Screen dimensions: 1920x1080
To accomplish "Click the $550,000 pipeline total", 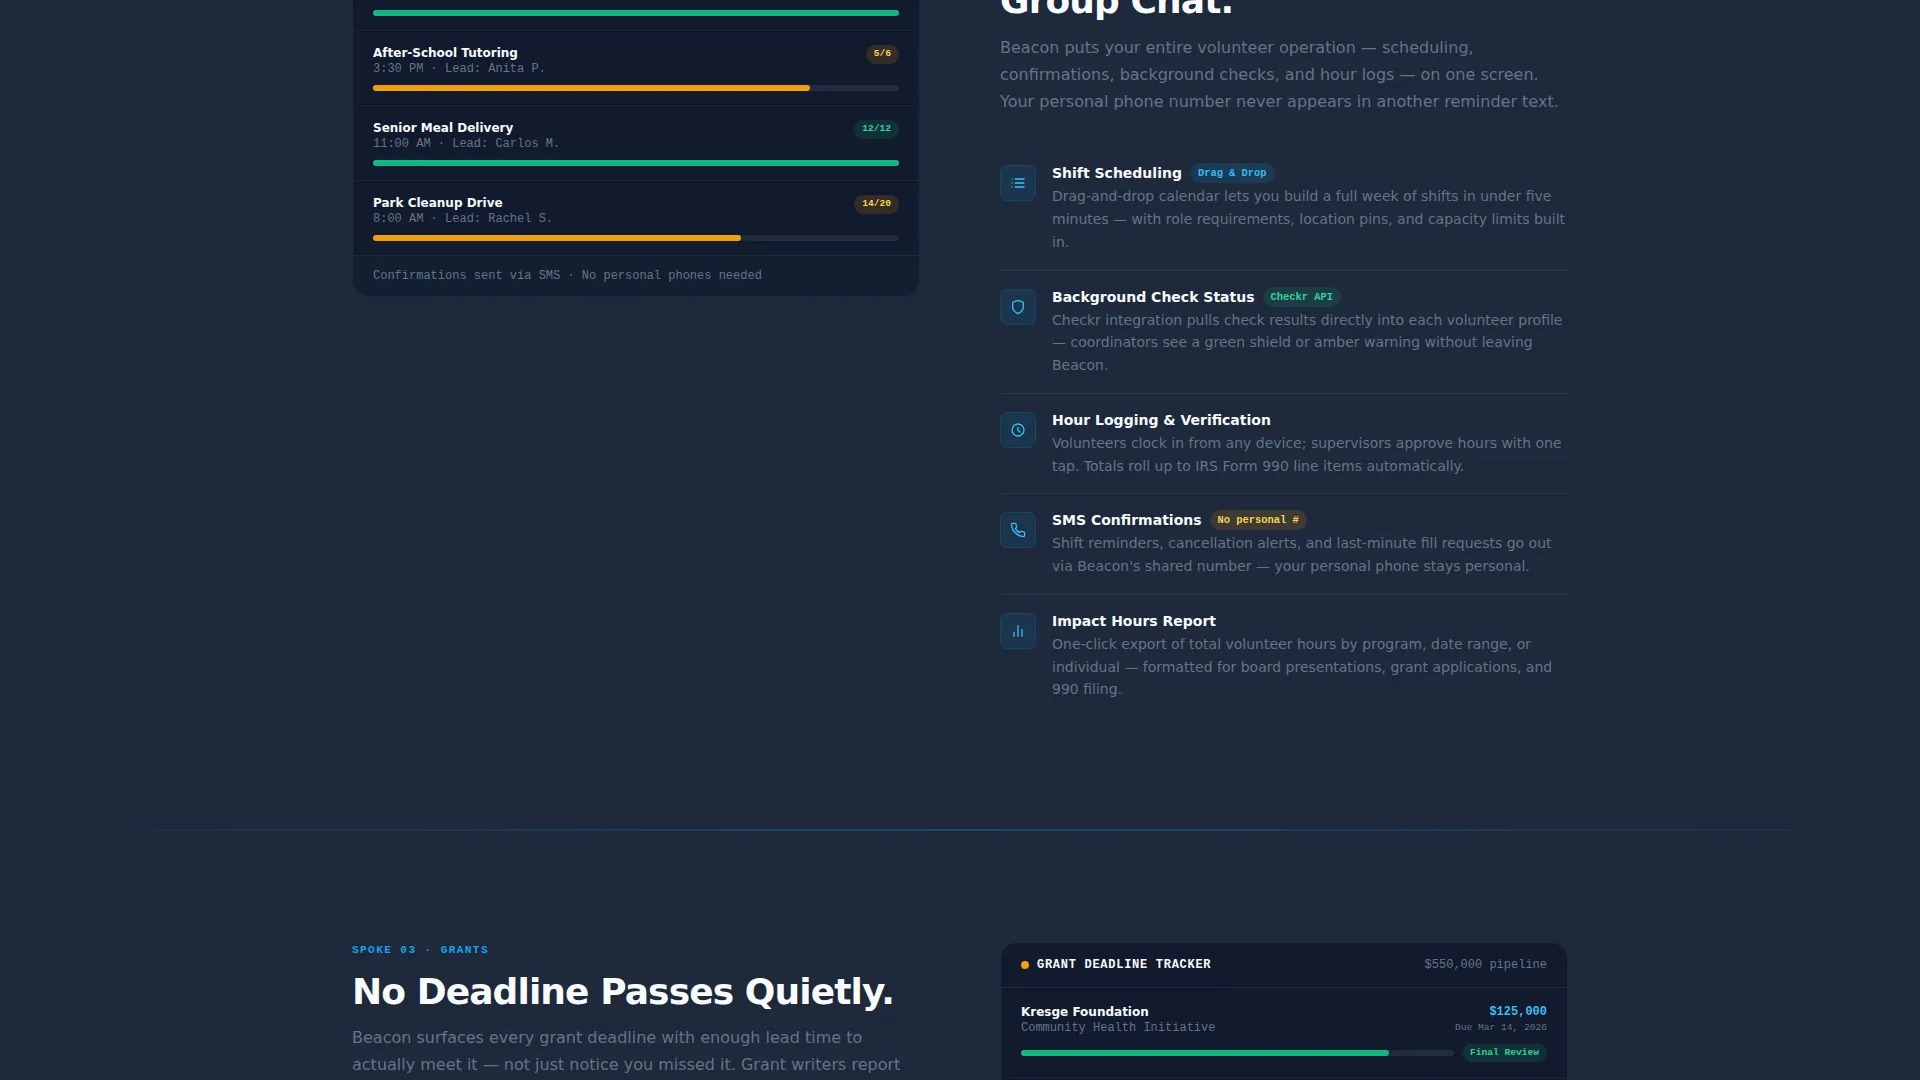I will pyautogui.click(x=1485, y=964).
